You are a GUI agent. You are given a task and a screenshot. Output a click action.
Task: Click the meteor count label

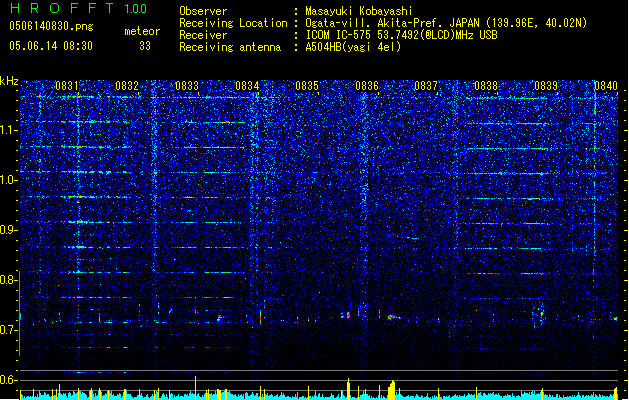point(142,31)
